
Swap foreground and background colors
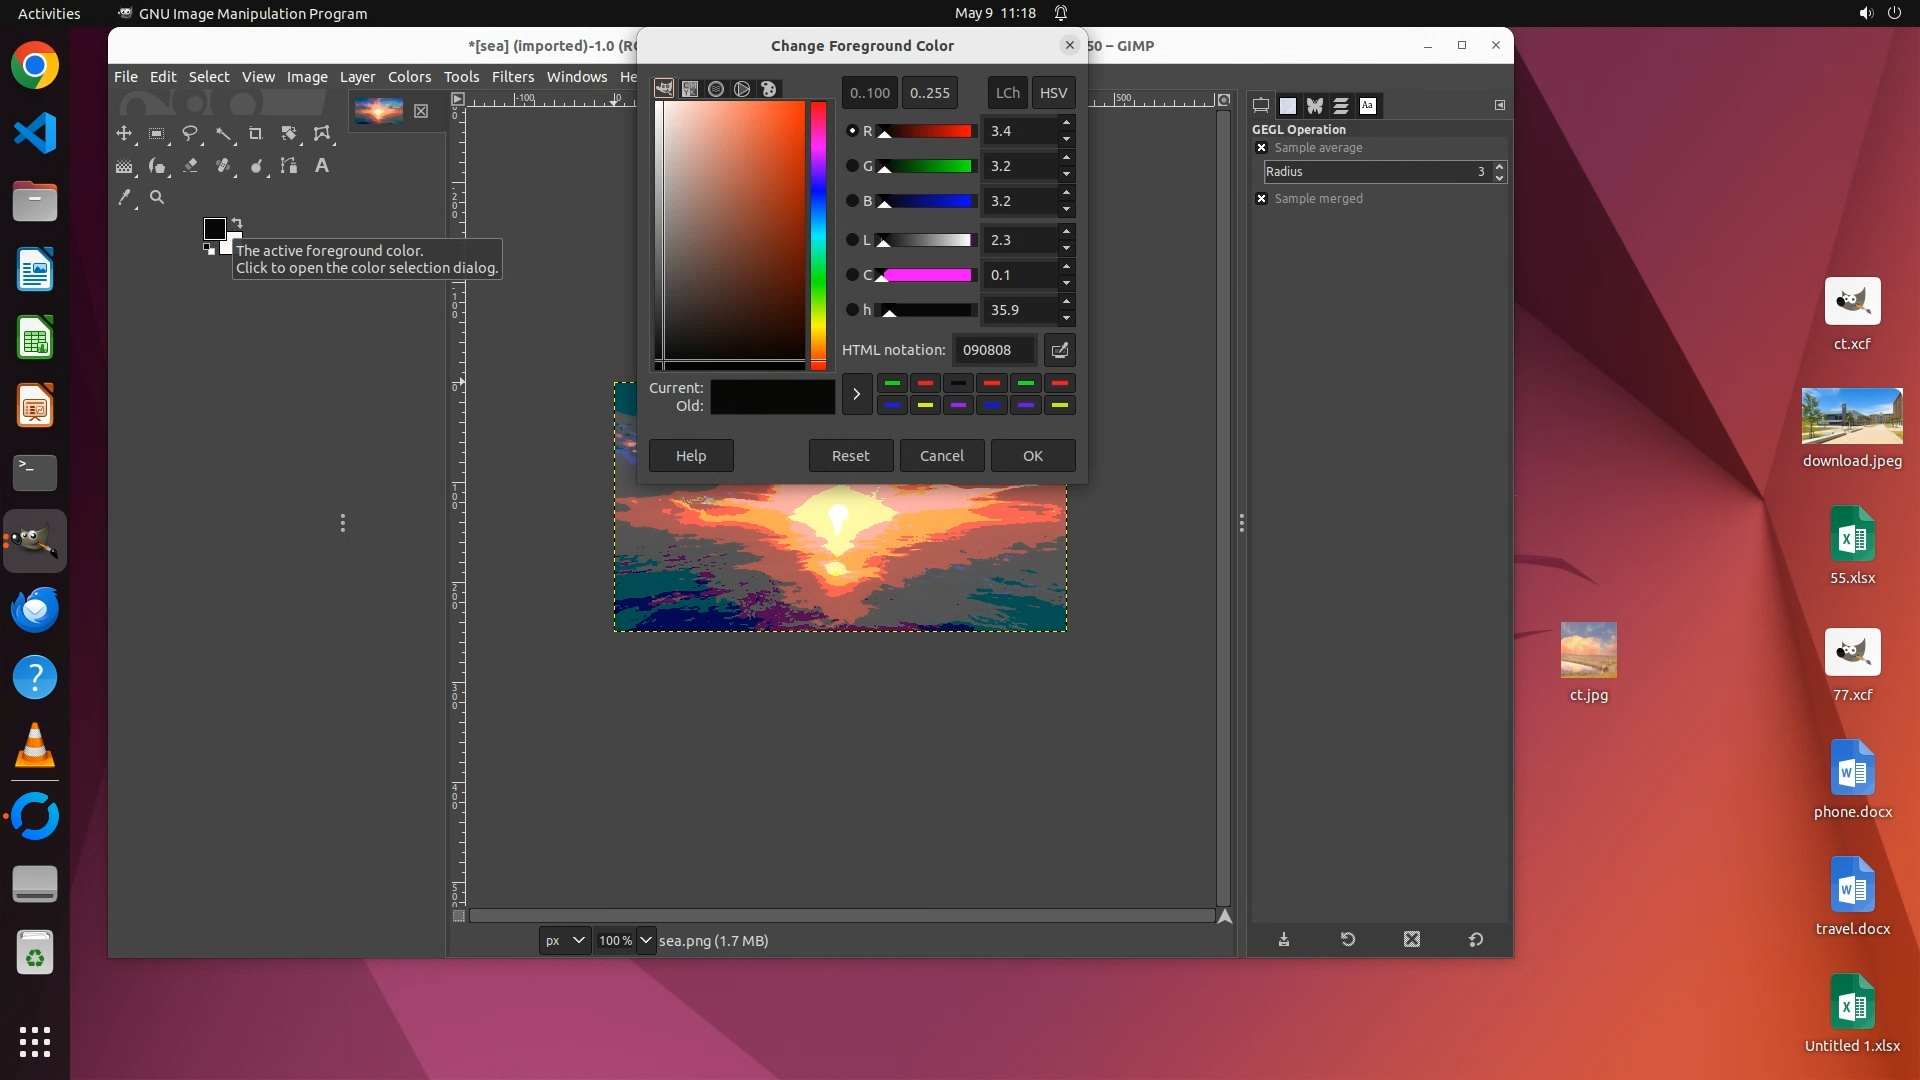pyautogui.click(x=237, y=223)
